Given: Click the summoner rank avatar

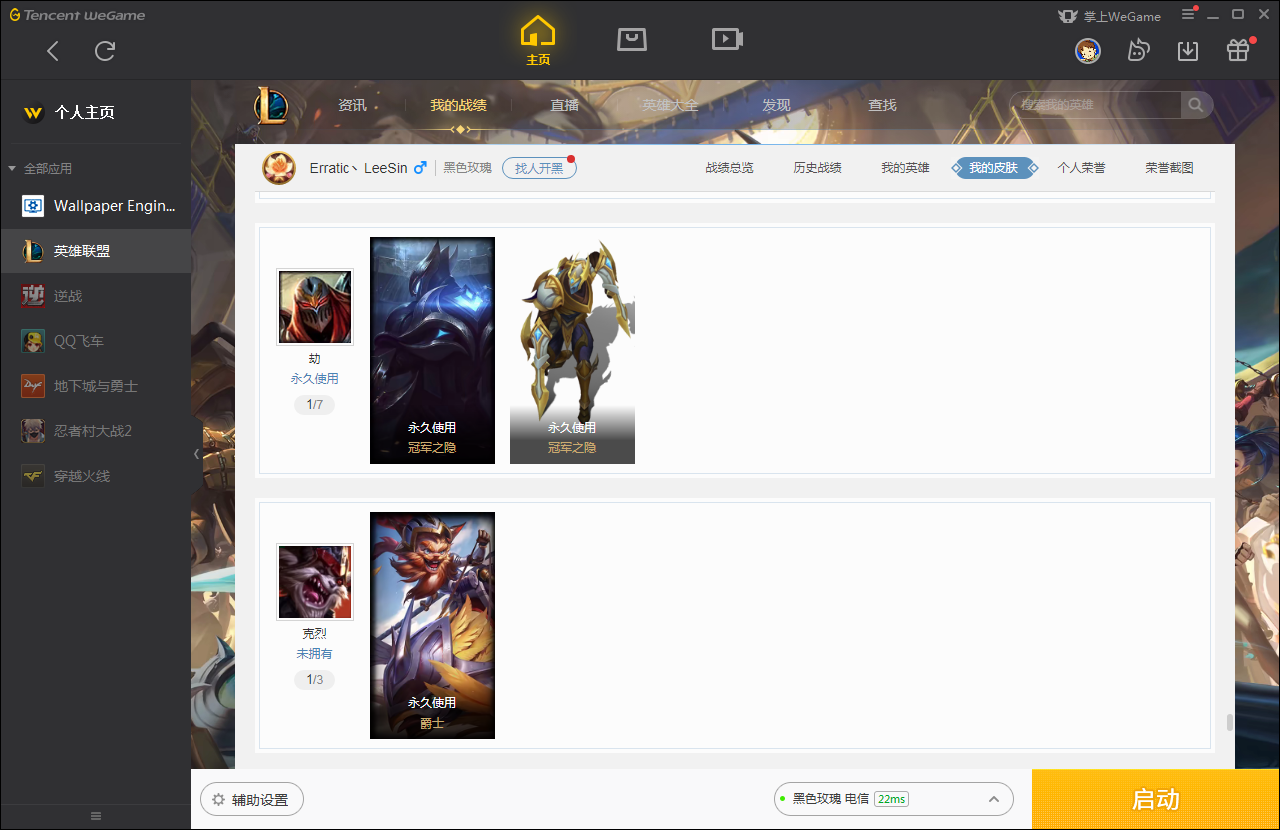Looking at the screenshot, I should tap(279, 168).
